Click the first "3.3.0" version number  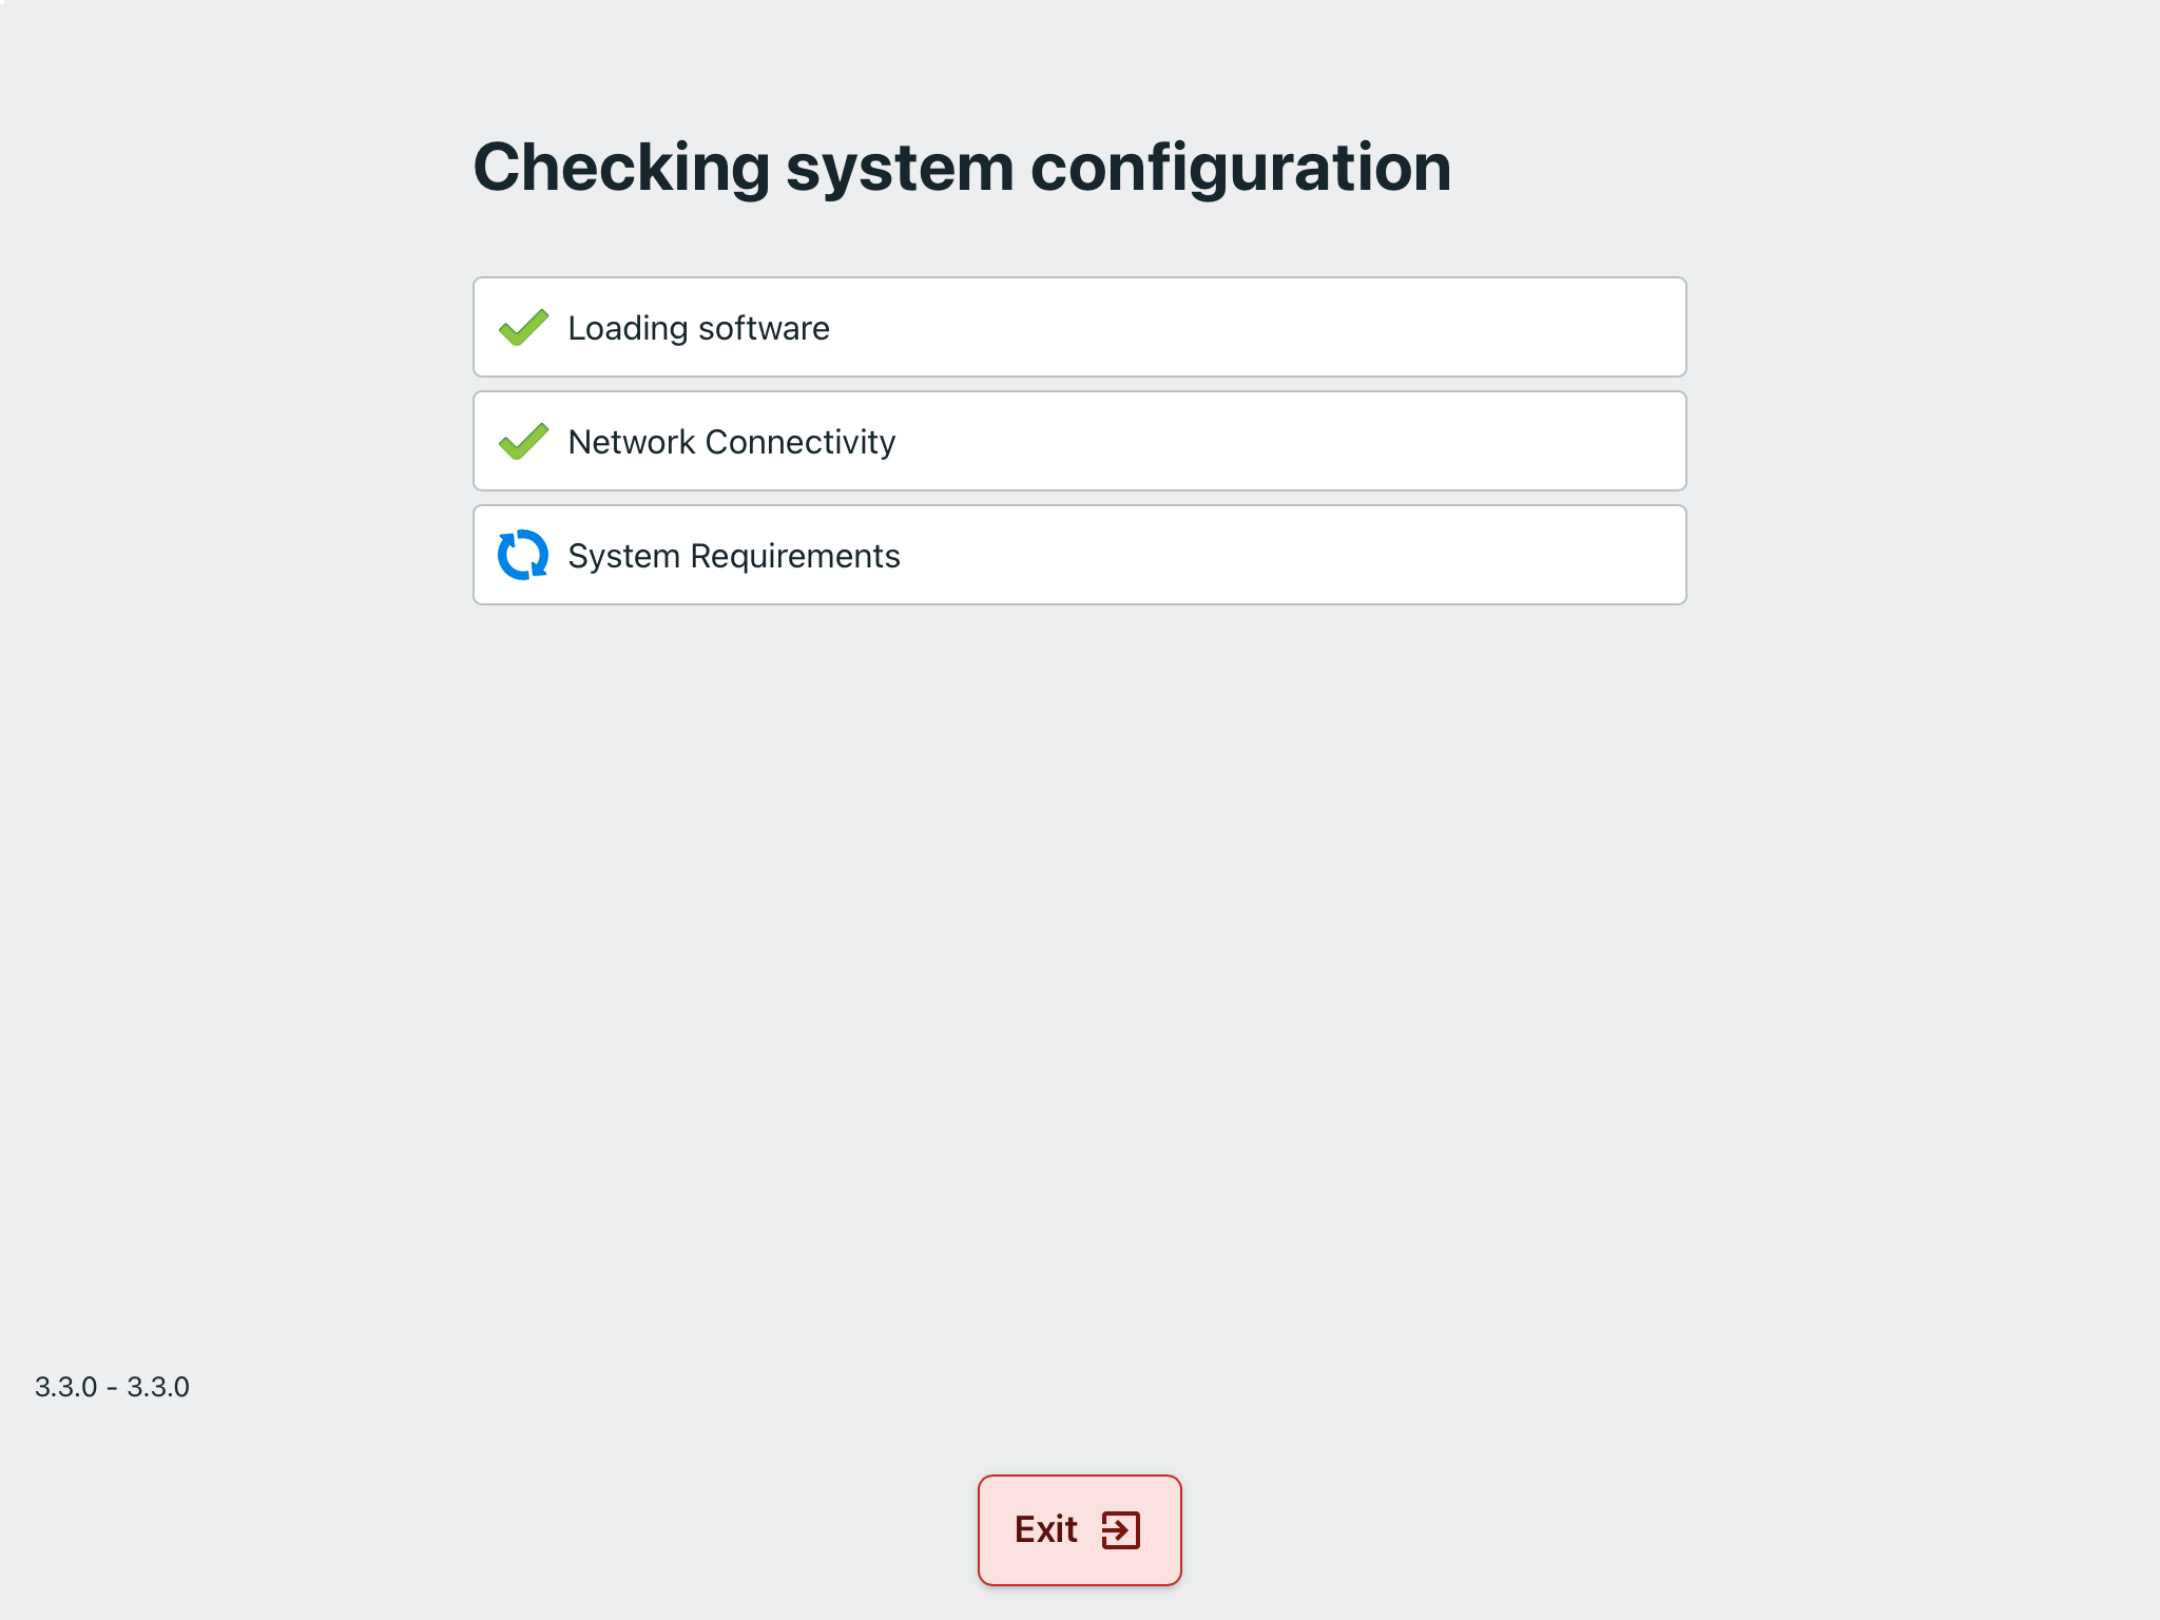[66, 1387]
